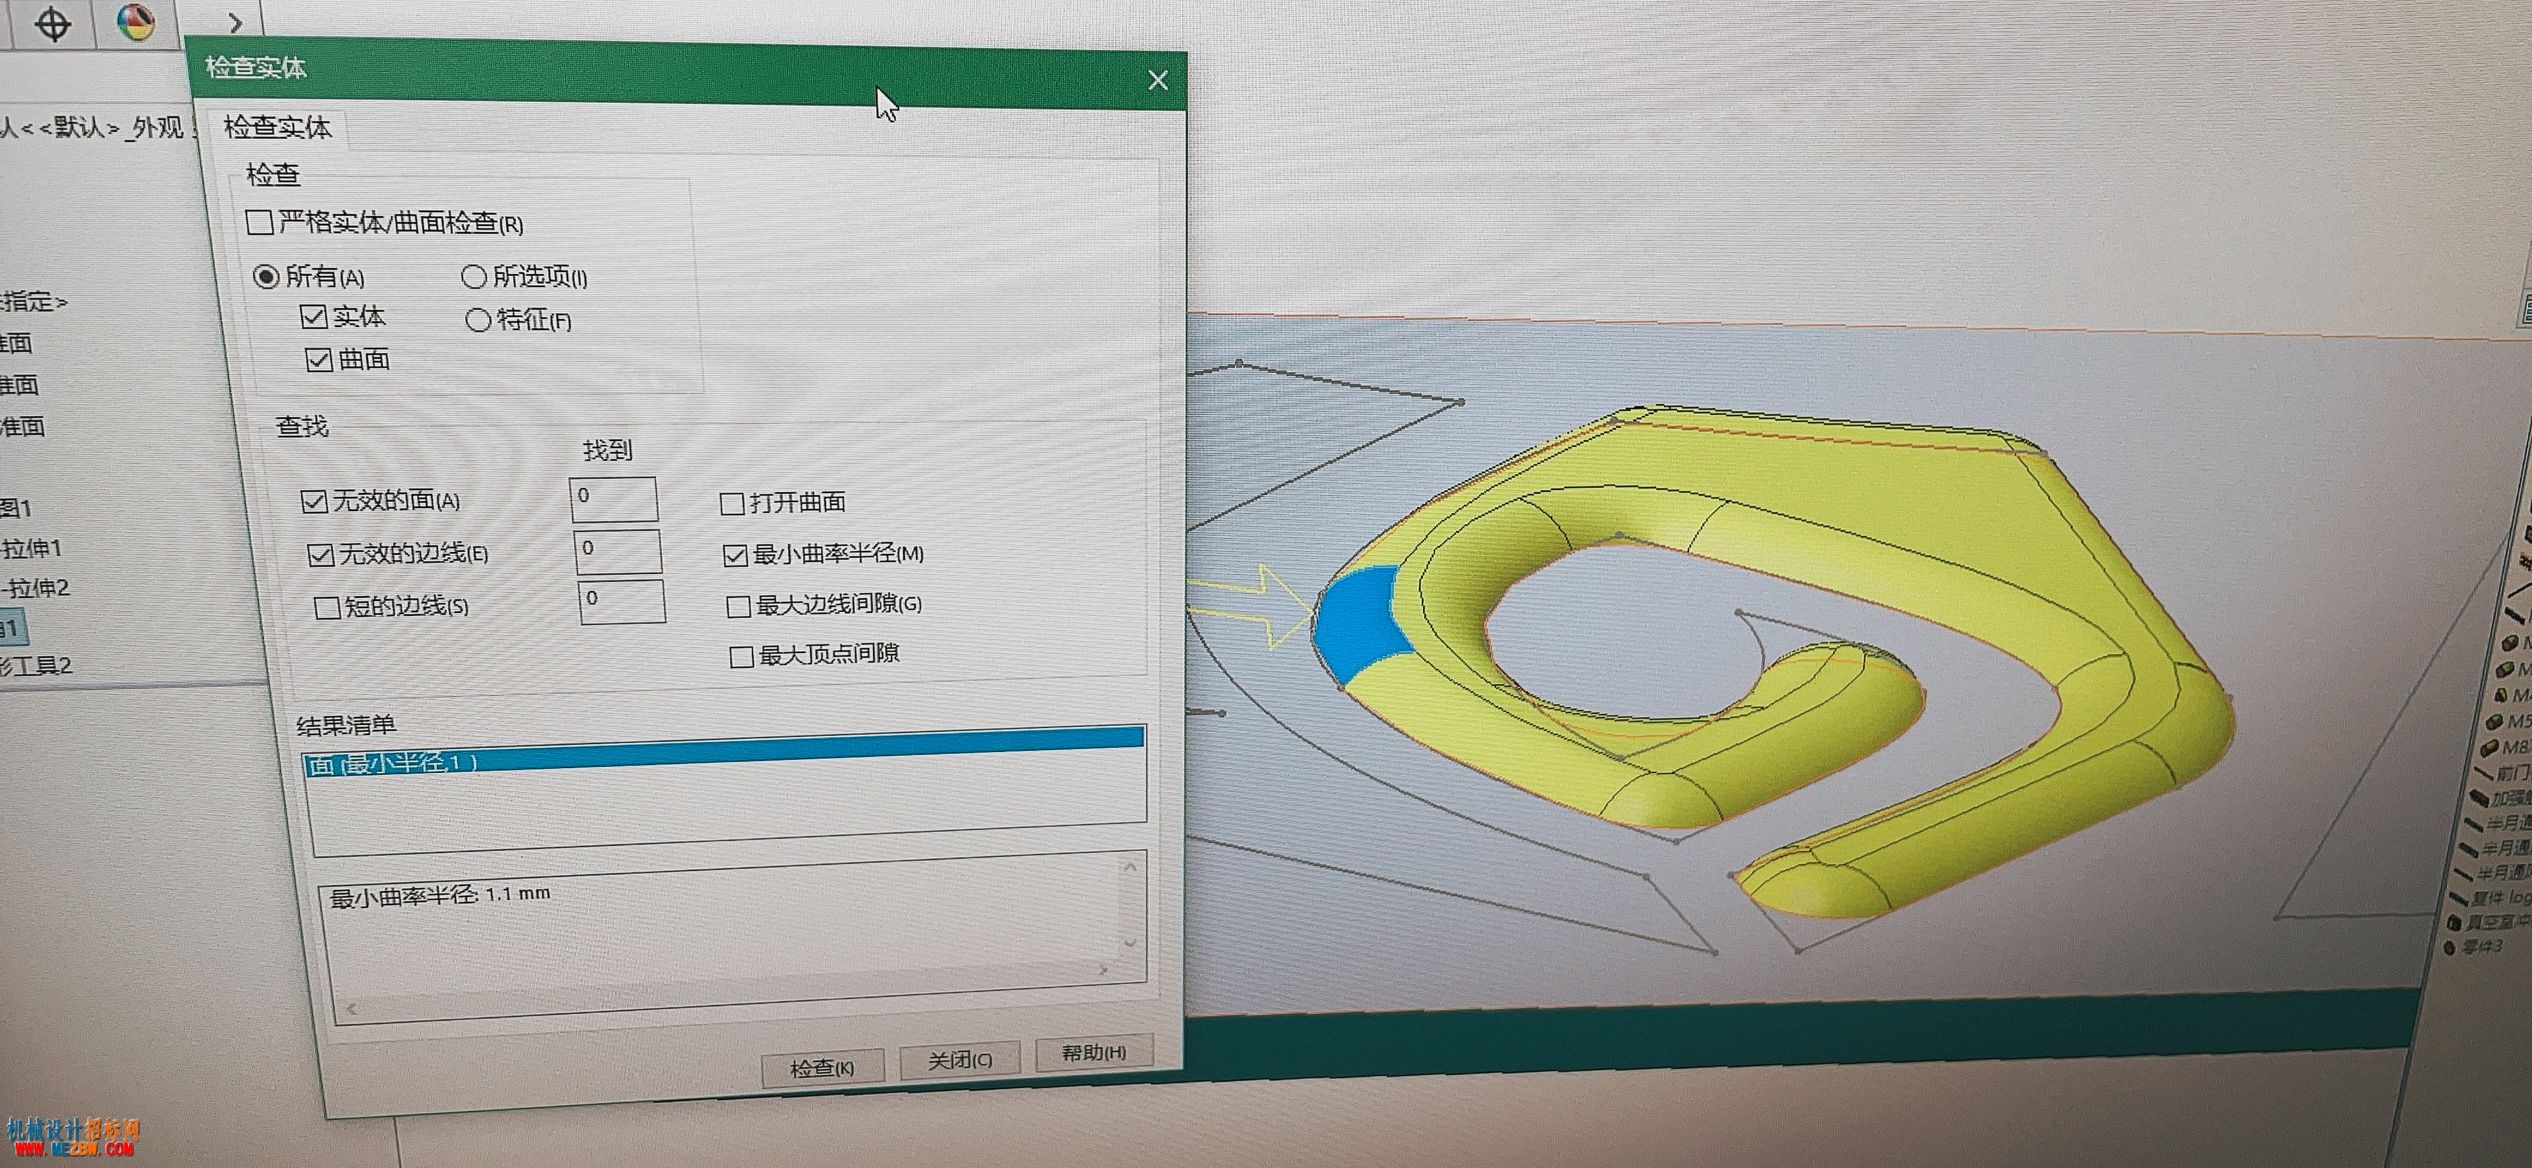Close the 检查实体 dialog
2532x1168 pixels.
click(1158, 80)
